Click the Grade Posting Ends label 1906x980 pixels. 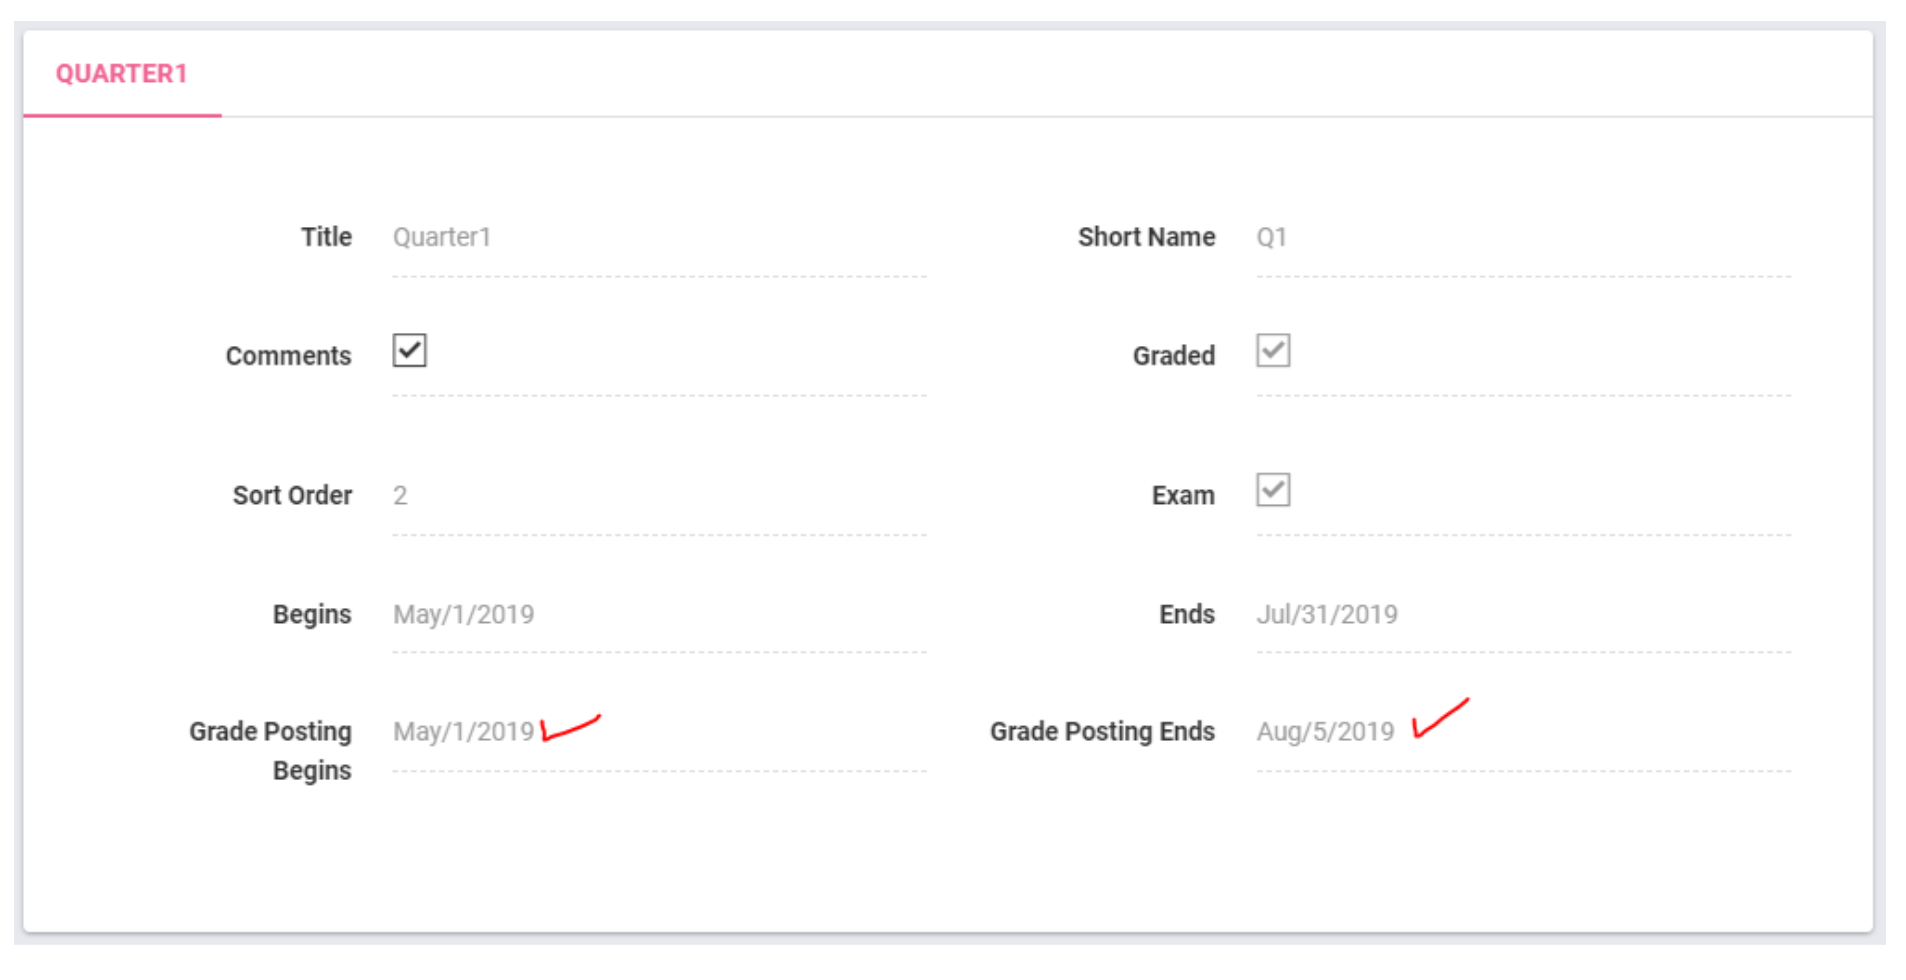tap(1102, 732)
